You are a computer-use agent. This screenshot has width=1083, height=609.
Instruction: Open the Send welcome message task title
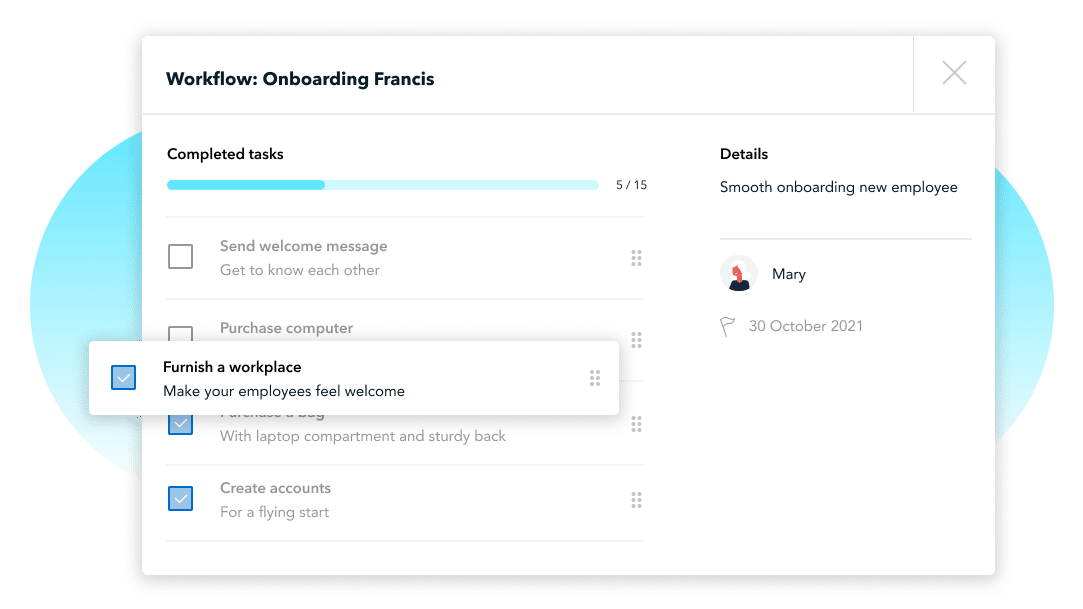[x=303, y=246]
